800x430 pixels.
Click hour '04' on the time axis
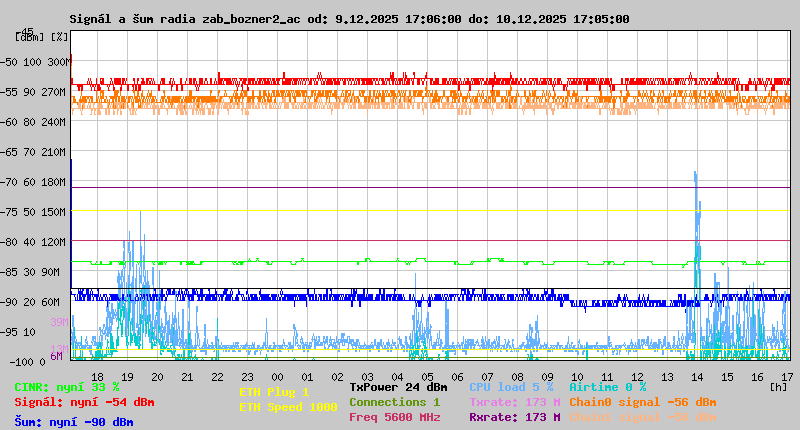pos(397,377)
